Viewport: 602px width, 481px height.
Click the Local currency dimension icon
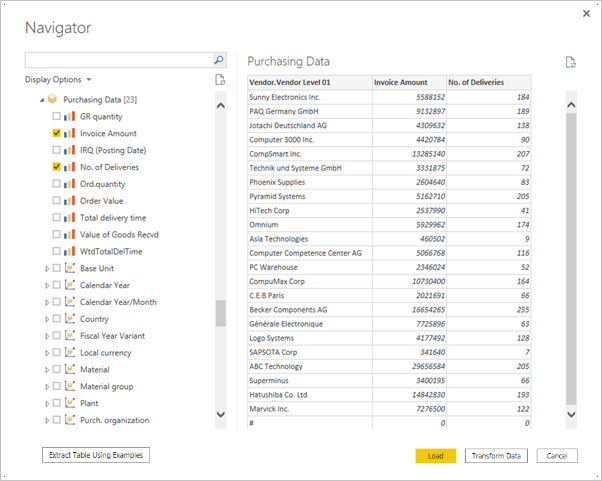tap(69, 352)
